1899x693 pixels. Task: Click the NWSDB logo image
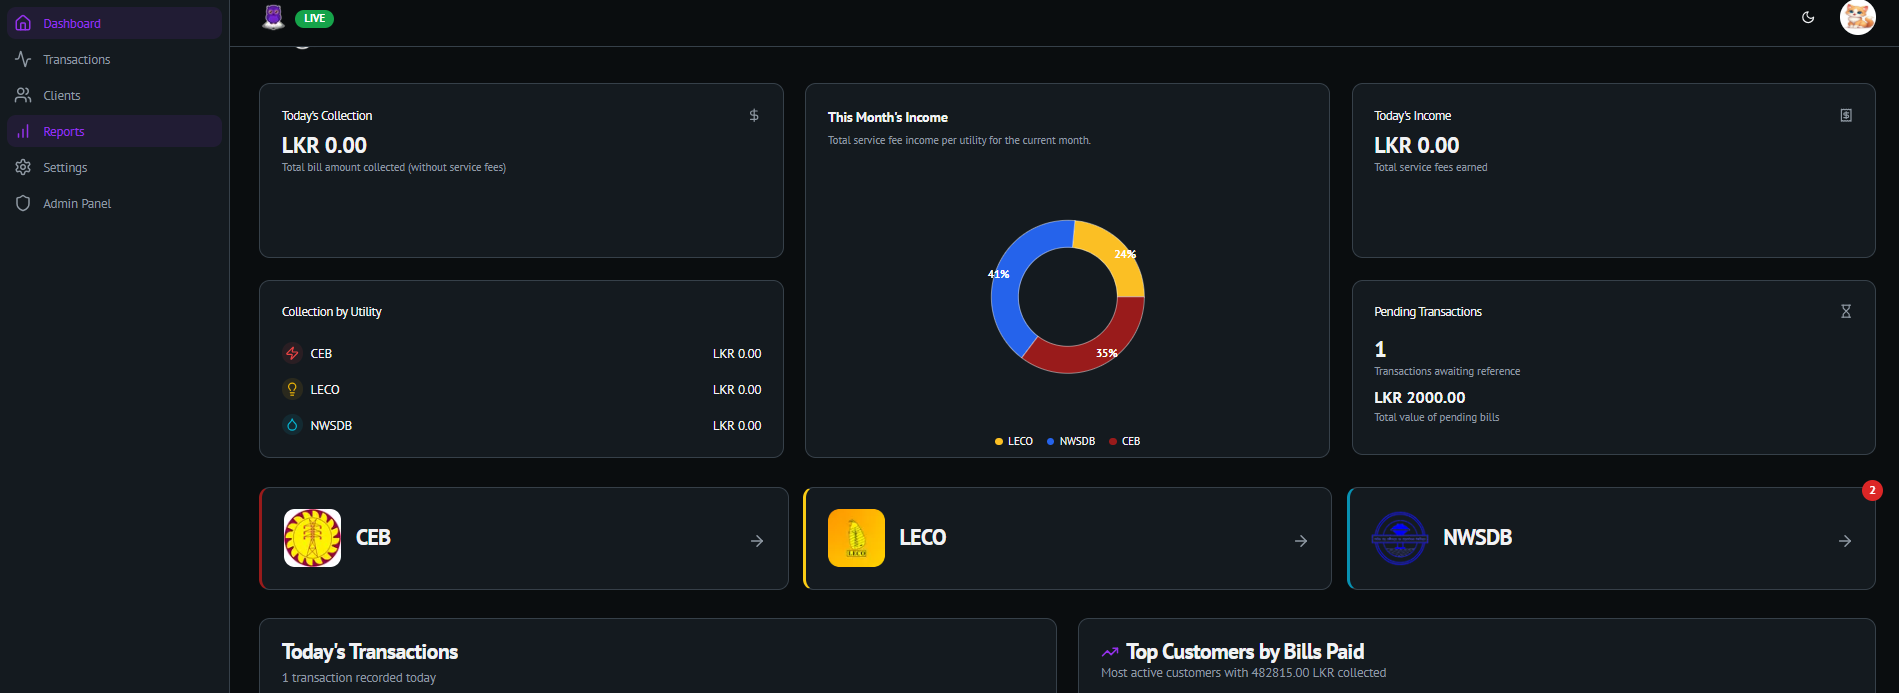coord(1400,538)
